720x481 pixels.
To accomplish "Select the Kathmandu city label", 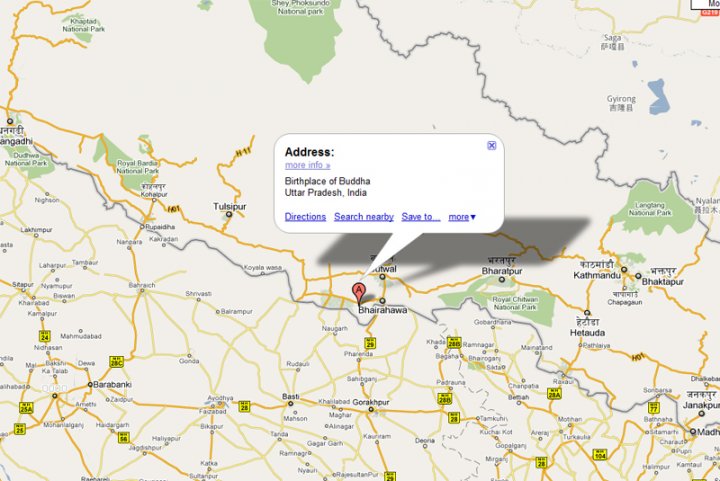I will pyautogui.click(x=597, y=275).
